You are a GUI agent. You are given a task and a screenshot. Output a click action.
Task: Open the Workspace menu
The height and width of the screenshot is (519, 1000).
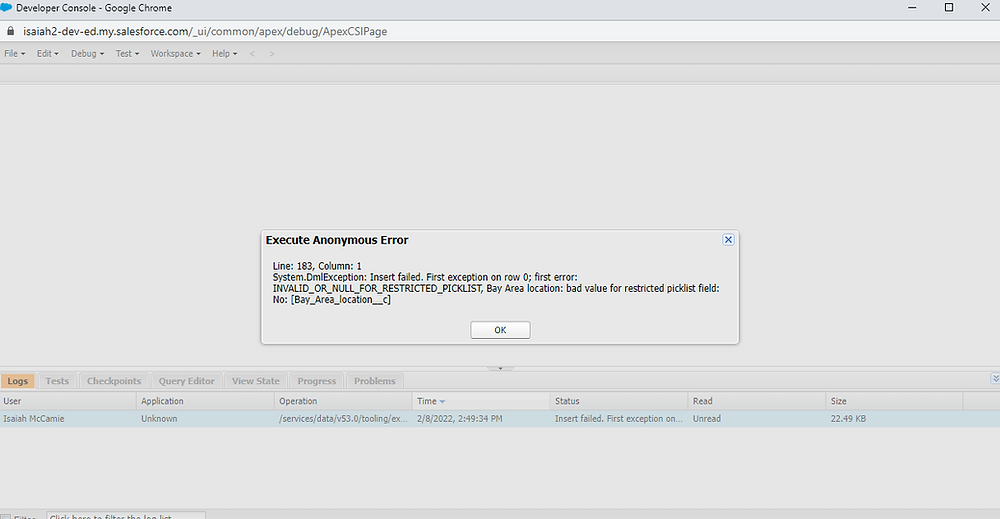(175, 54)
